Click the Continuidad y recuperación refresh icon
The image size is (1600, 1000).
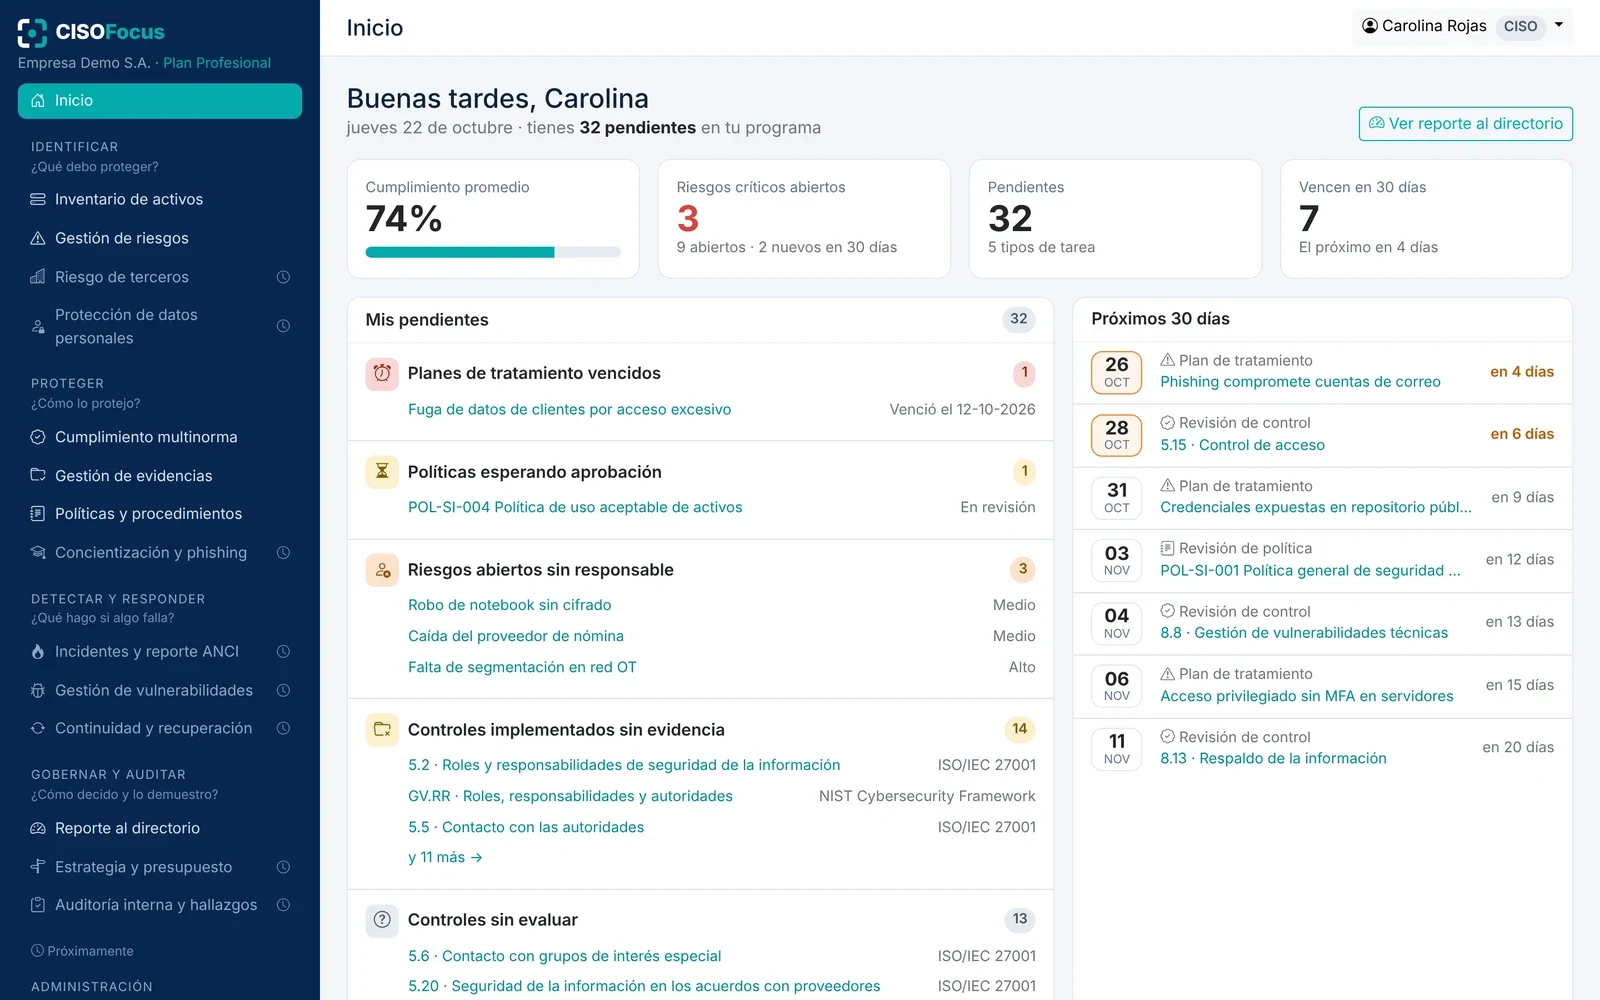(38, 729)
